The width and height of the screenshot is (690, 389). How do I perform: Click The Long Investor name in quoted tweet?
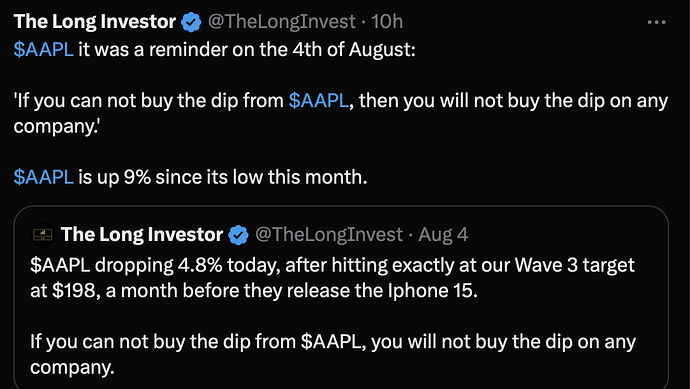click(x=142, y=235)
